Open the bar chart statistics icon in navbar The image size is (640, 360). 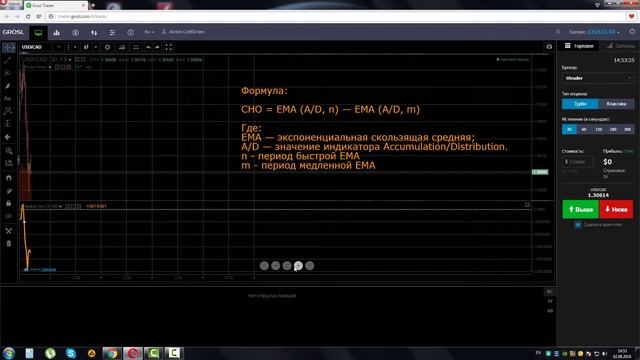57,33
